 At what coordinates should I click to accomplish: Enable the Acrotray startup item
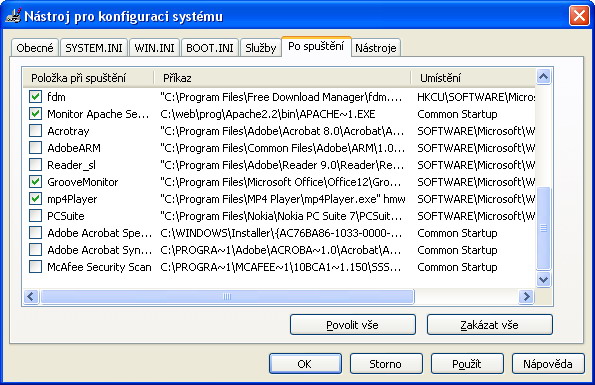pyautogui.click(x=35, y=131)
